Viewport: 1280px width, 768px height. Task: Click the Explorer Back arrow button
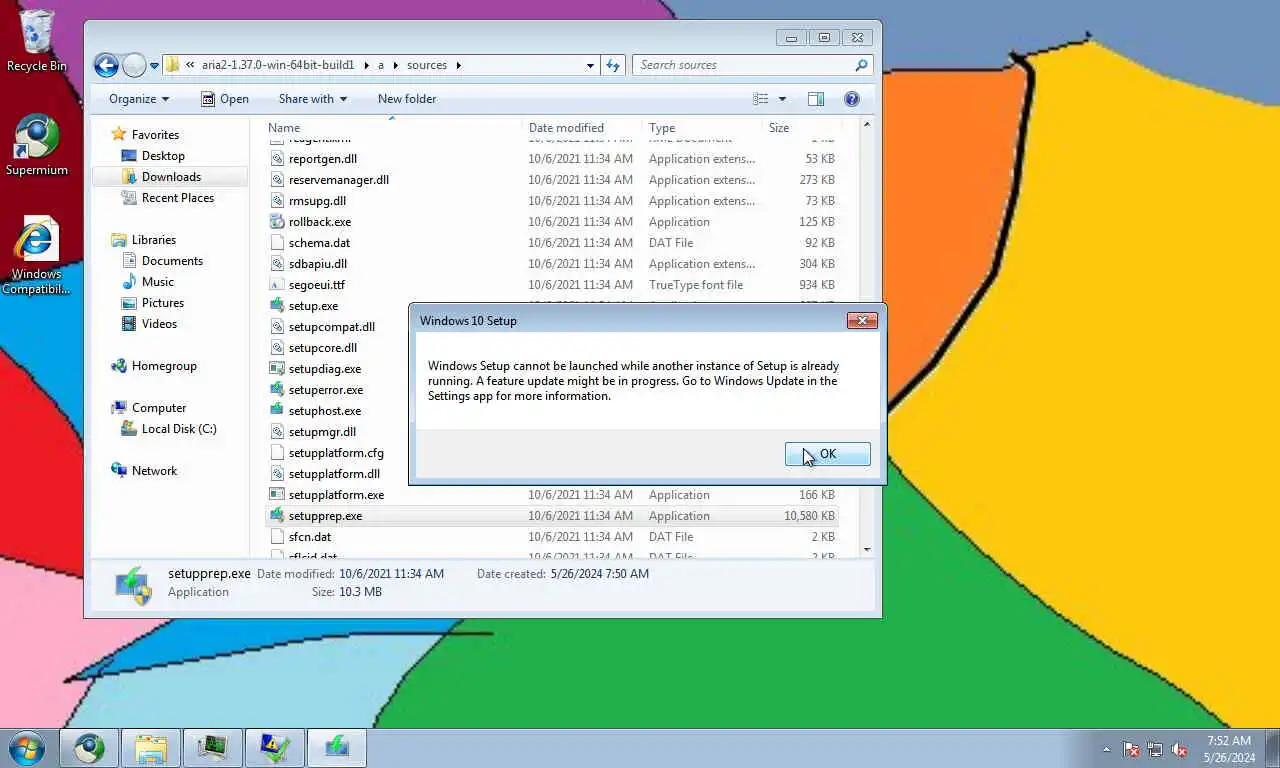point(106,65)
